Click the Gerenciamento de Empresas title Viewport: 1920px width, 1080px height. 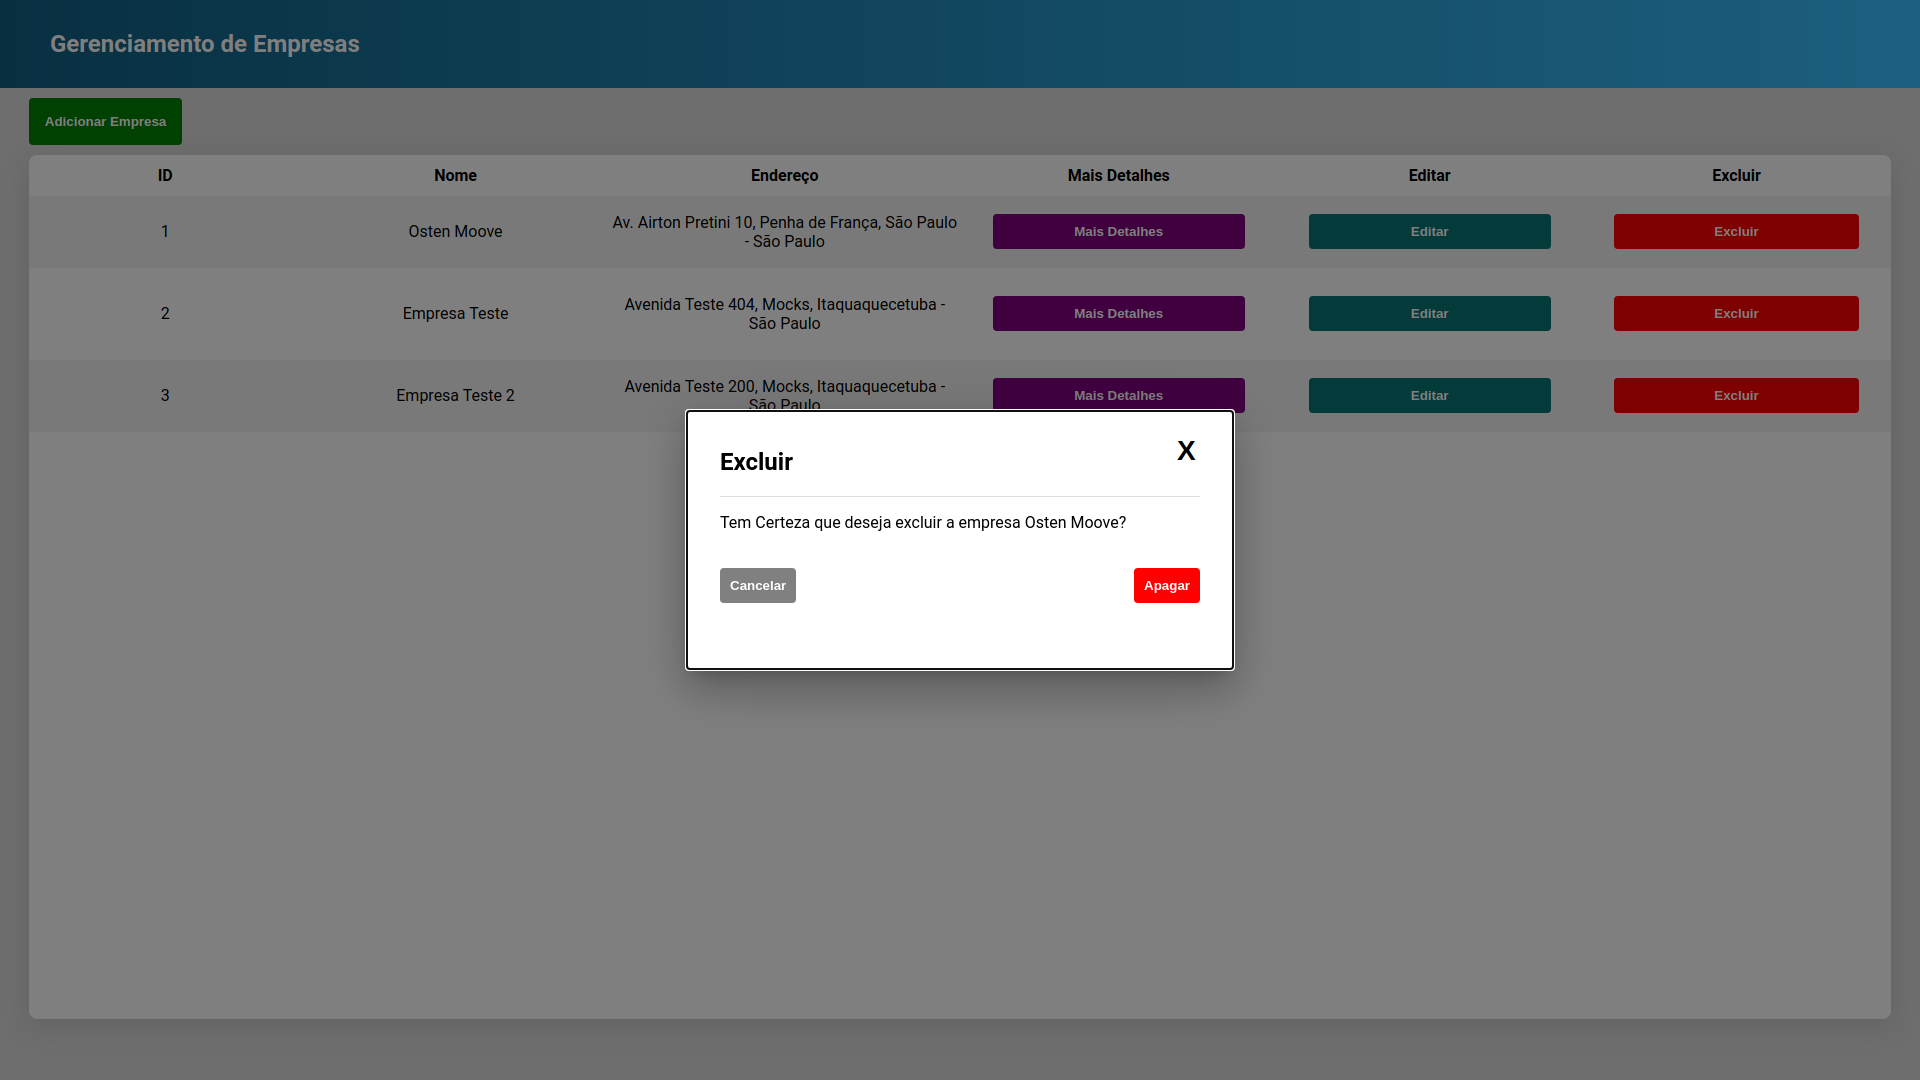205,44
